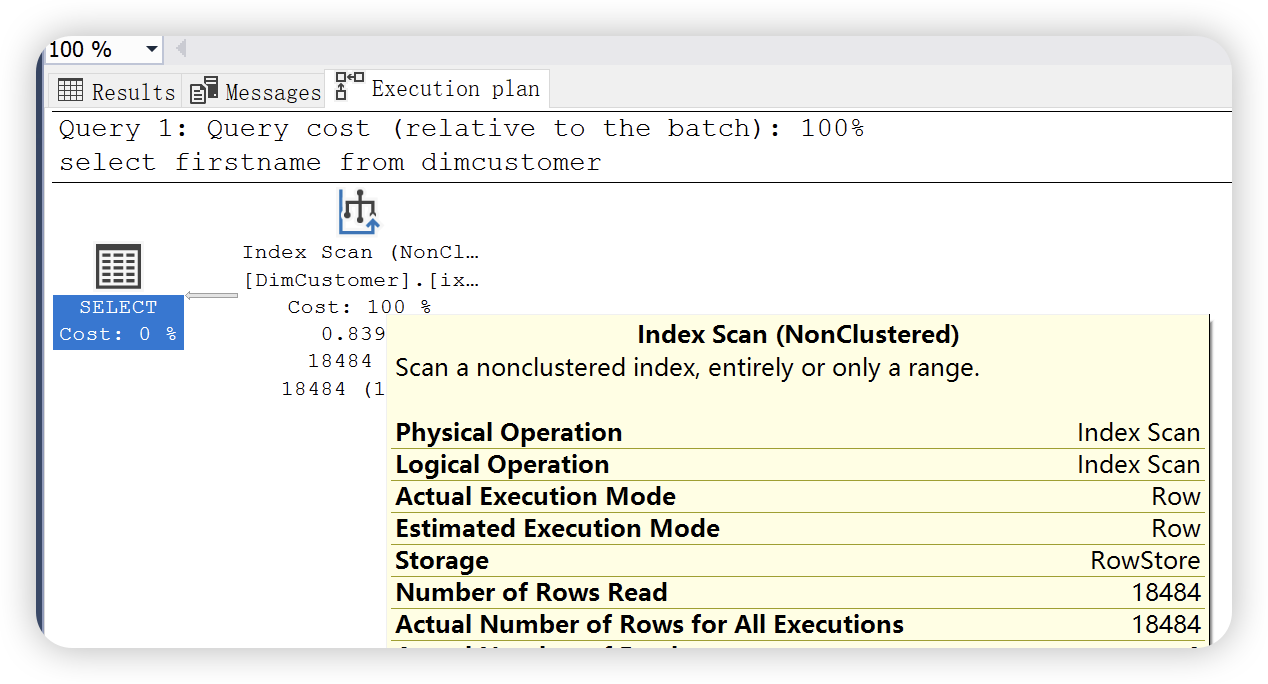Click the Estimated Execution Mode row
The image size is (1268, 684).
coord(798,529)
